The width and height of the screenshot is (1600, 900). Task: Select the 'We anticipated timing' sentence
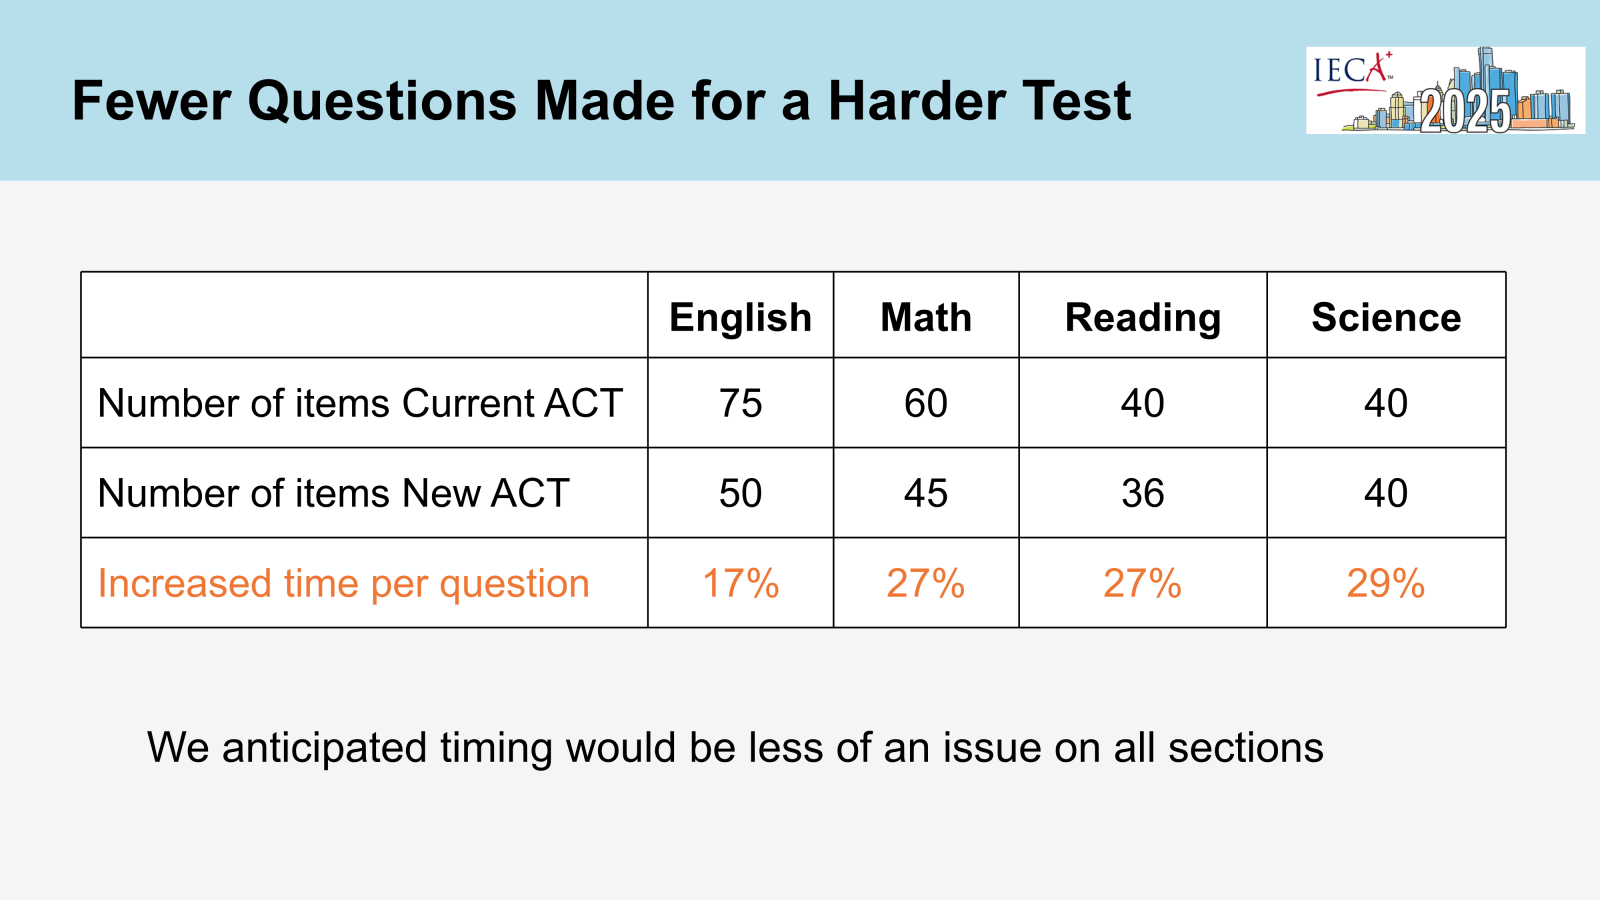[735, 748]
